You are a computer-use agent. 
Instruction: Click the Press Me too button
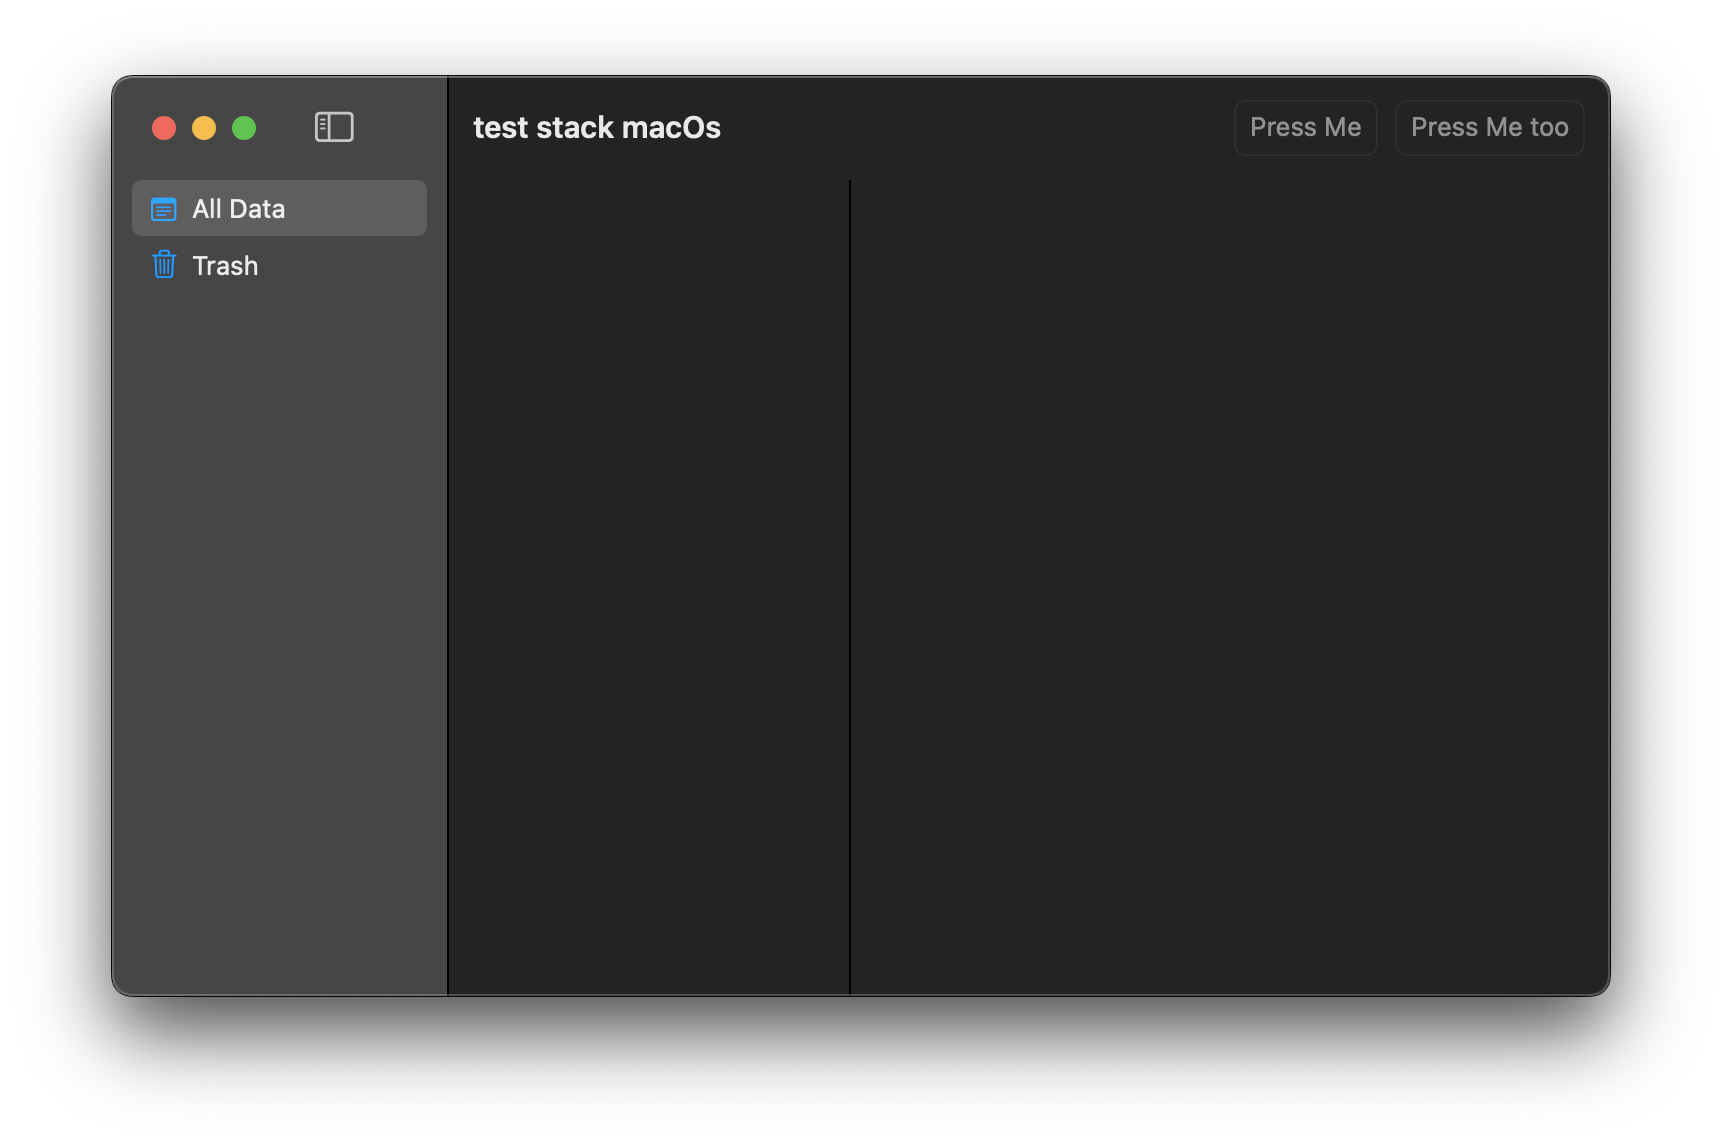(1489, 127)
